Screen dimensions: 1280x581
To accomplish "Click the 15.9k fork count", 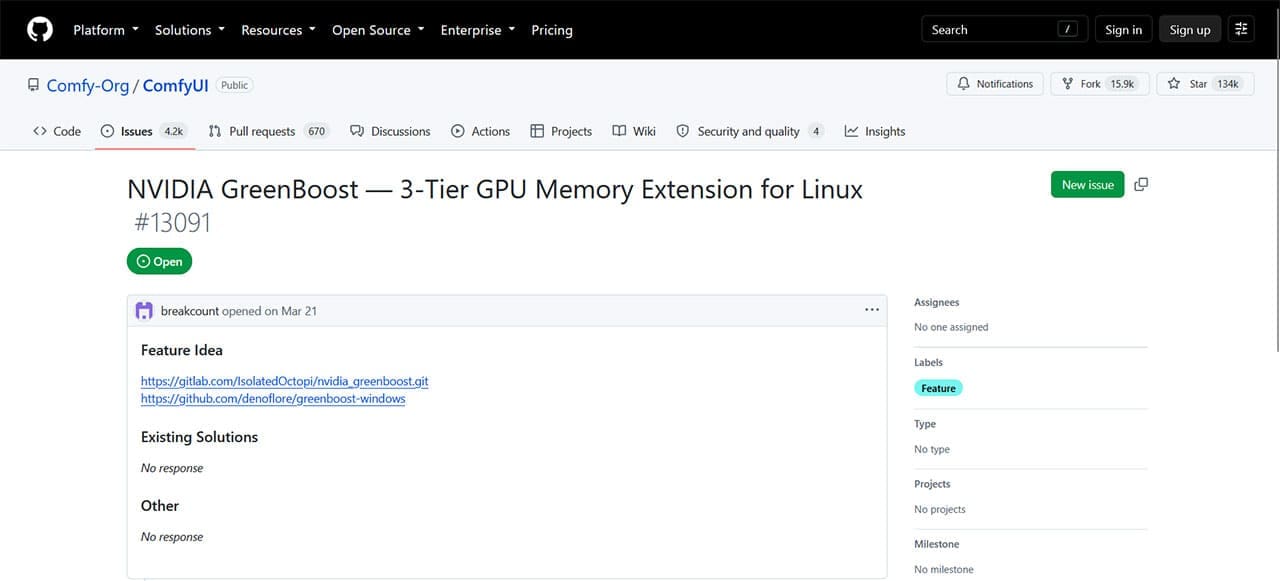I will coord(1121,84).
